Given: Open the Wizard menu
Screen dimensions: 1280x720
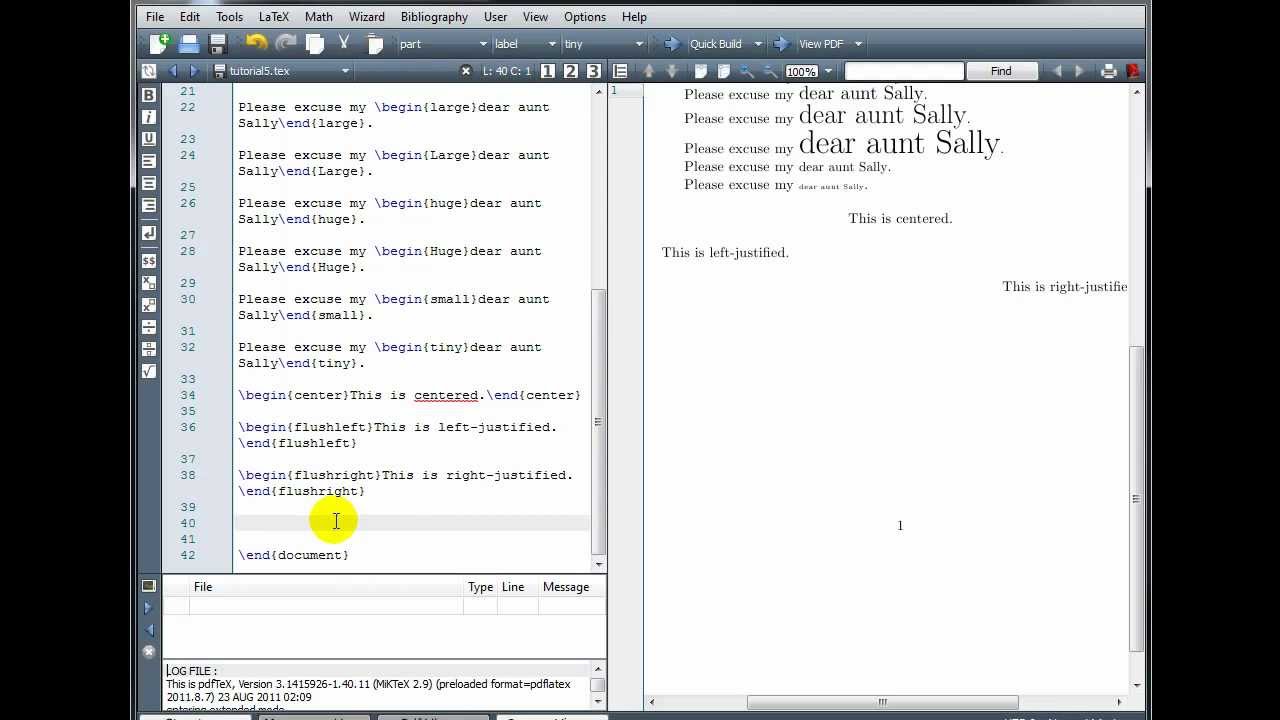Looking at the screenshot, I should pos(366,17).
